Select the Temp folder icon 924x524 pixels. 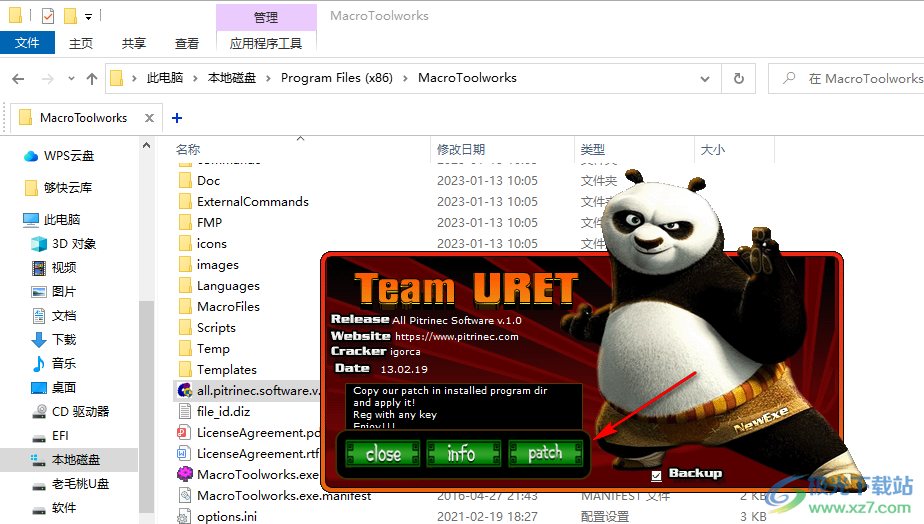click(x=185, y=348)
